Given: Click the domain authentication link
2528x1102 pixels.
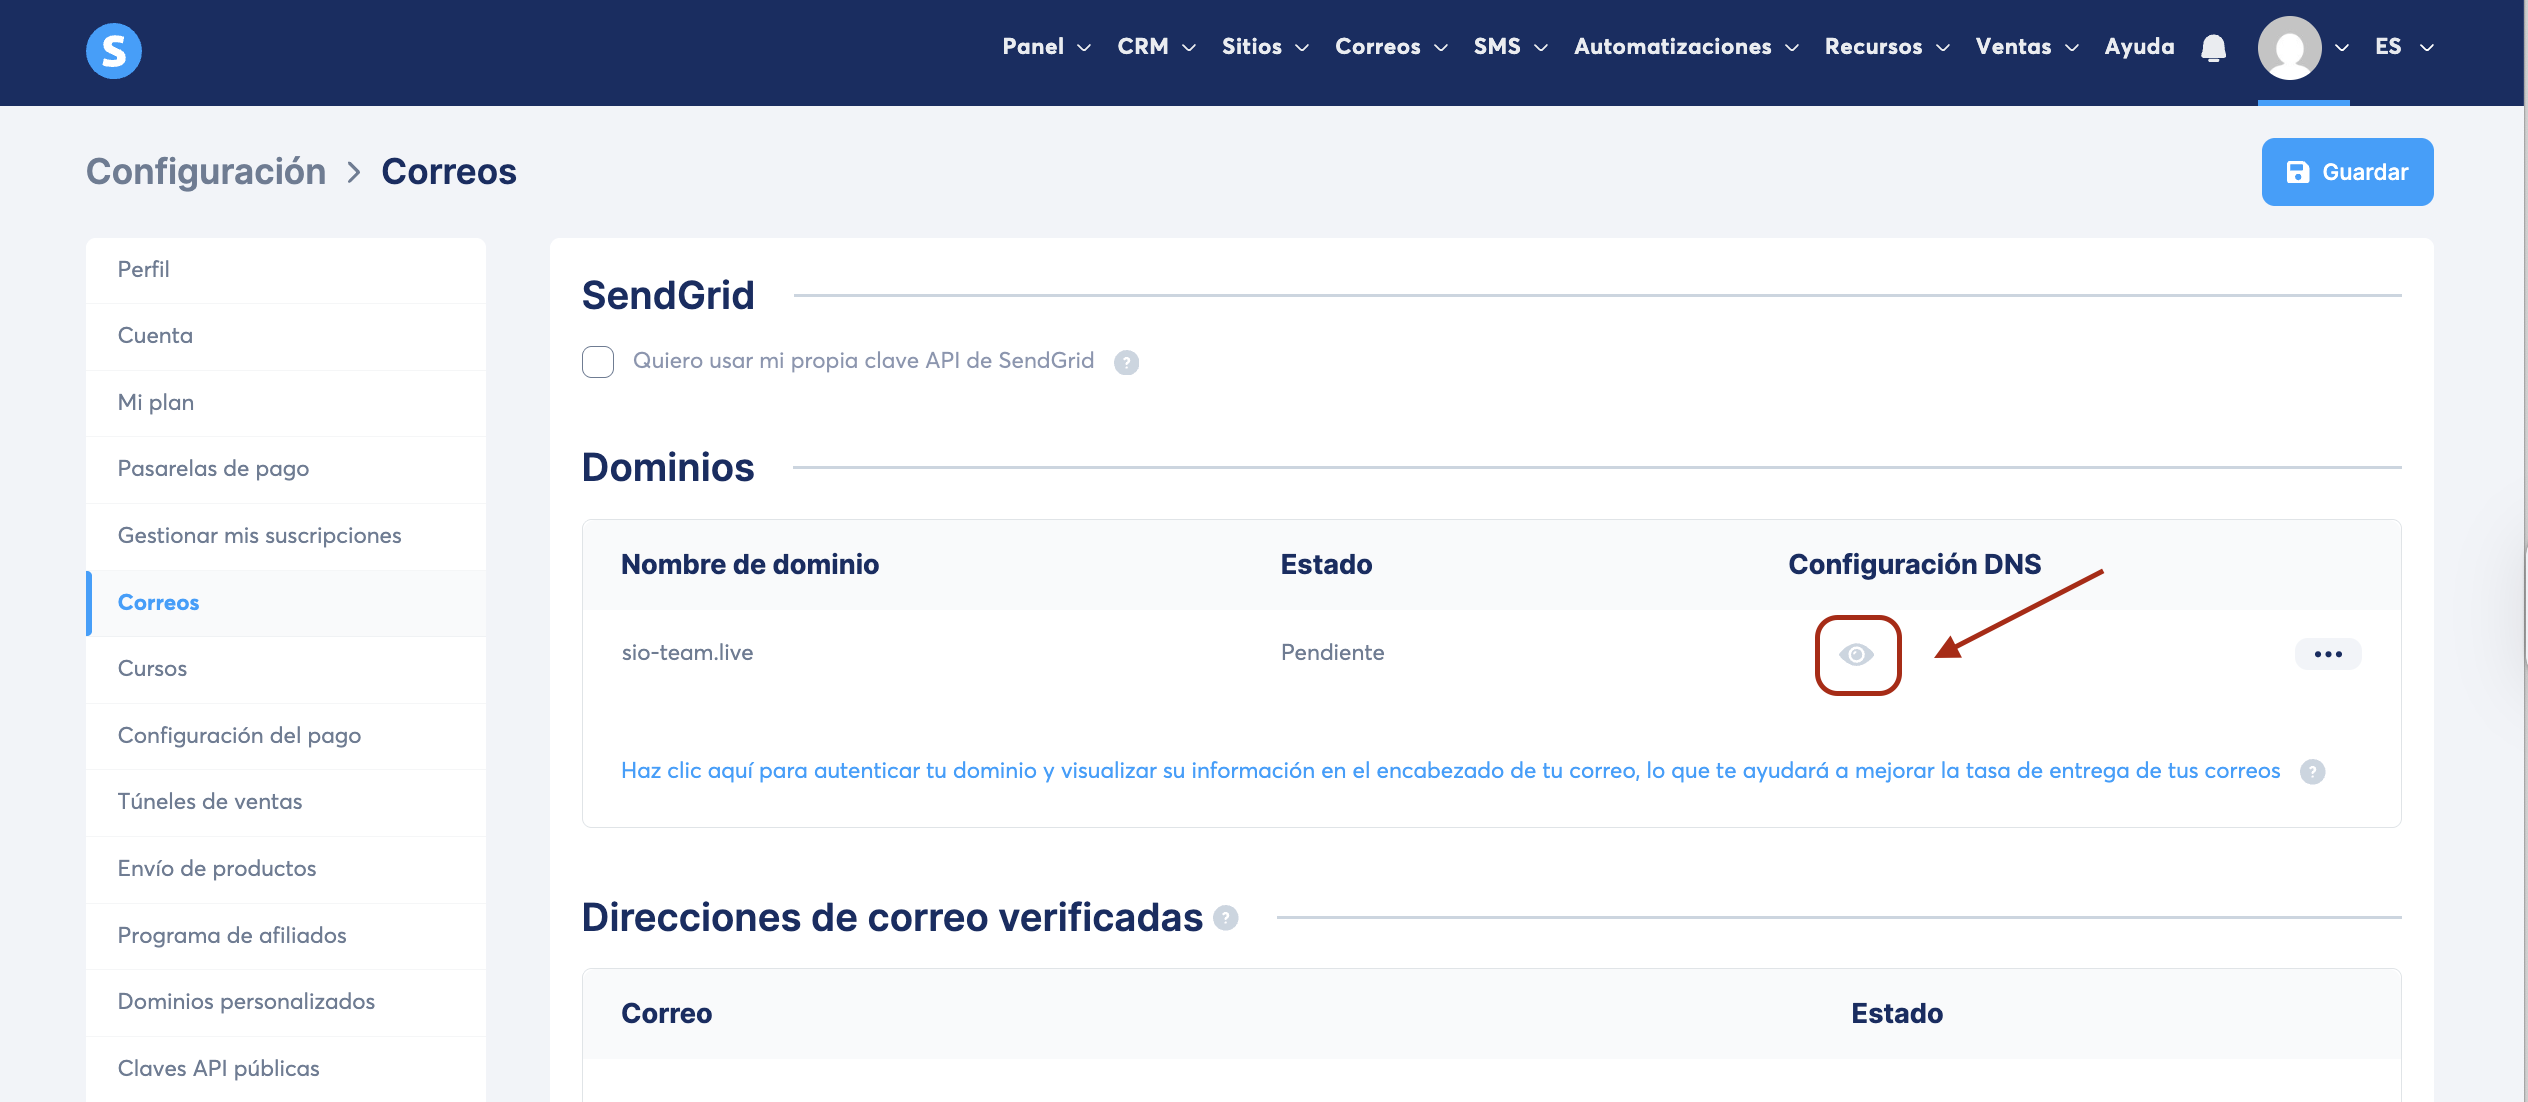Looking at the screenshot, I should click(x=1450, y=771).
